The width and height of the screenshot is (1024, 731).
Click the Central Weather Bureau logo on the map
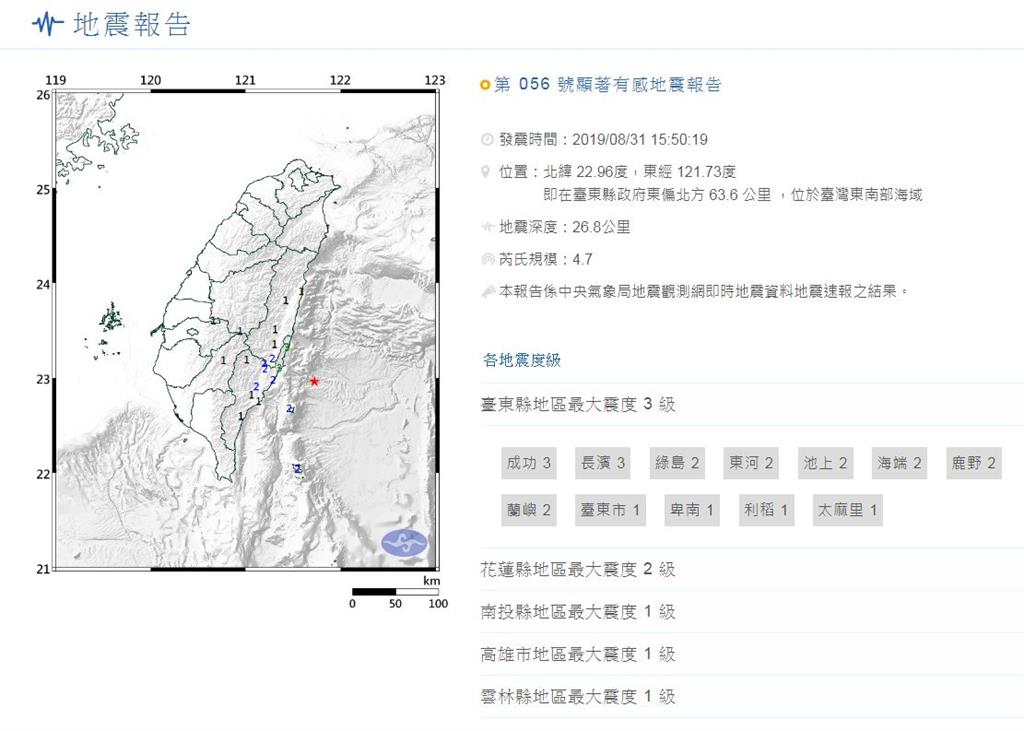(x=405, y=542)
